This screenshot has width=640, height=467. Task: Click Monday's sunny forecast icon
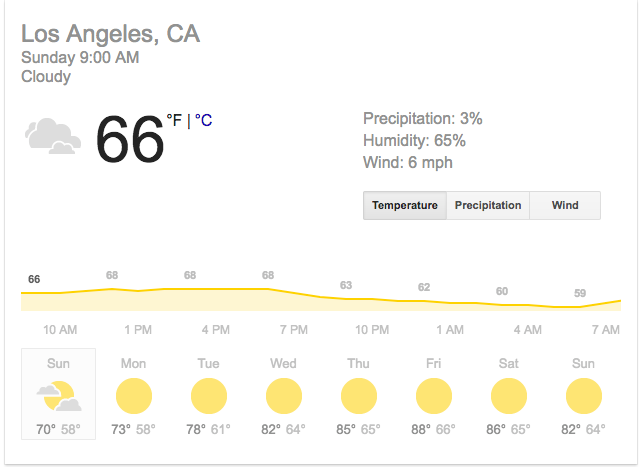coord(134,397)
